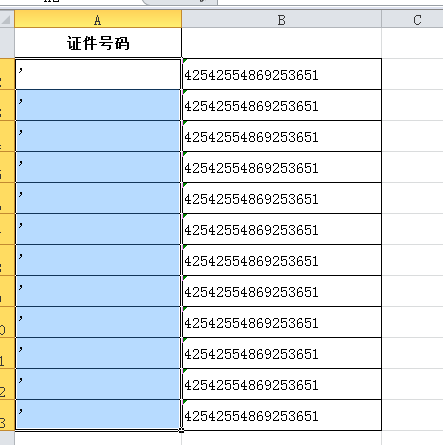This screenshot has width=443, height=445.
Task: Select cell B9 number 4254255486925365​1
Action: [282, 291]
